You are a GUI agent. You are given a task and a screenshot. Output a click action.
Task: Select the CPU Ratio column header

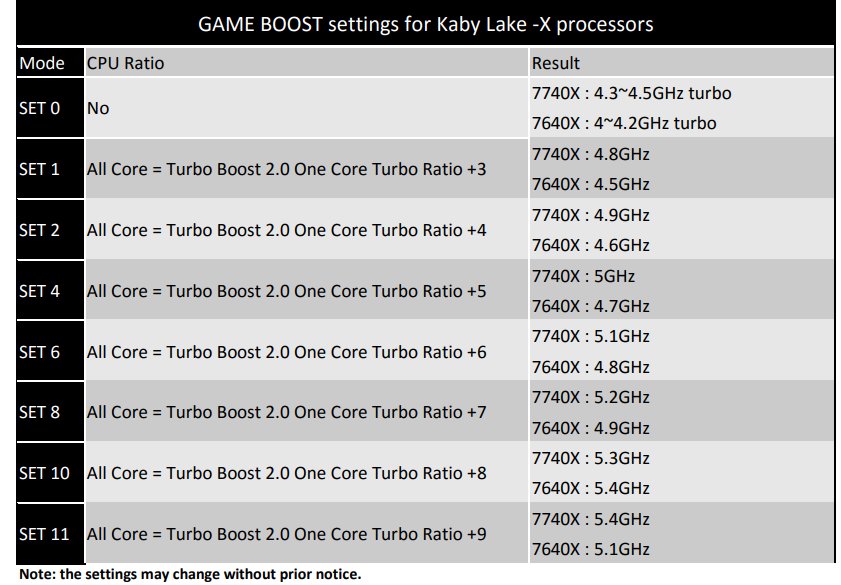[307, 63]
